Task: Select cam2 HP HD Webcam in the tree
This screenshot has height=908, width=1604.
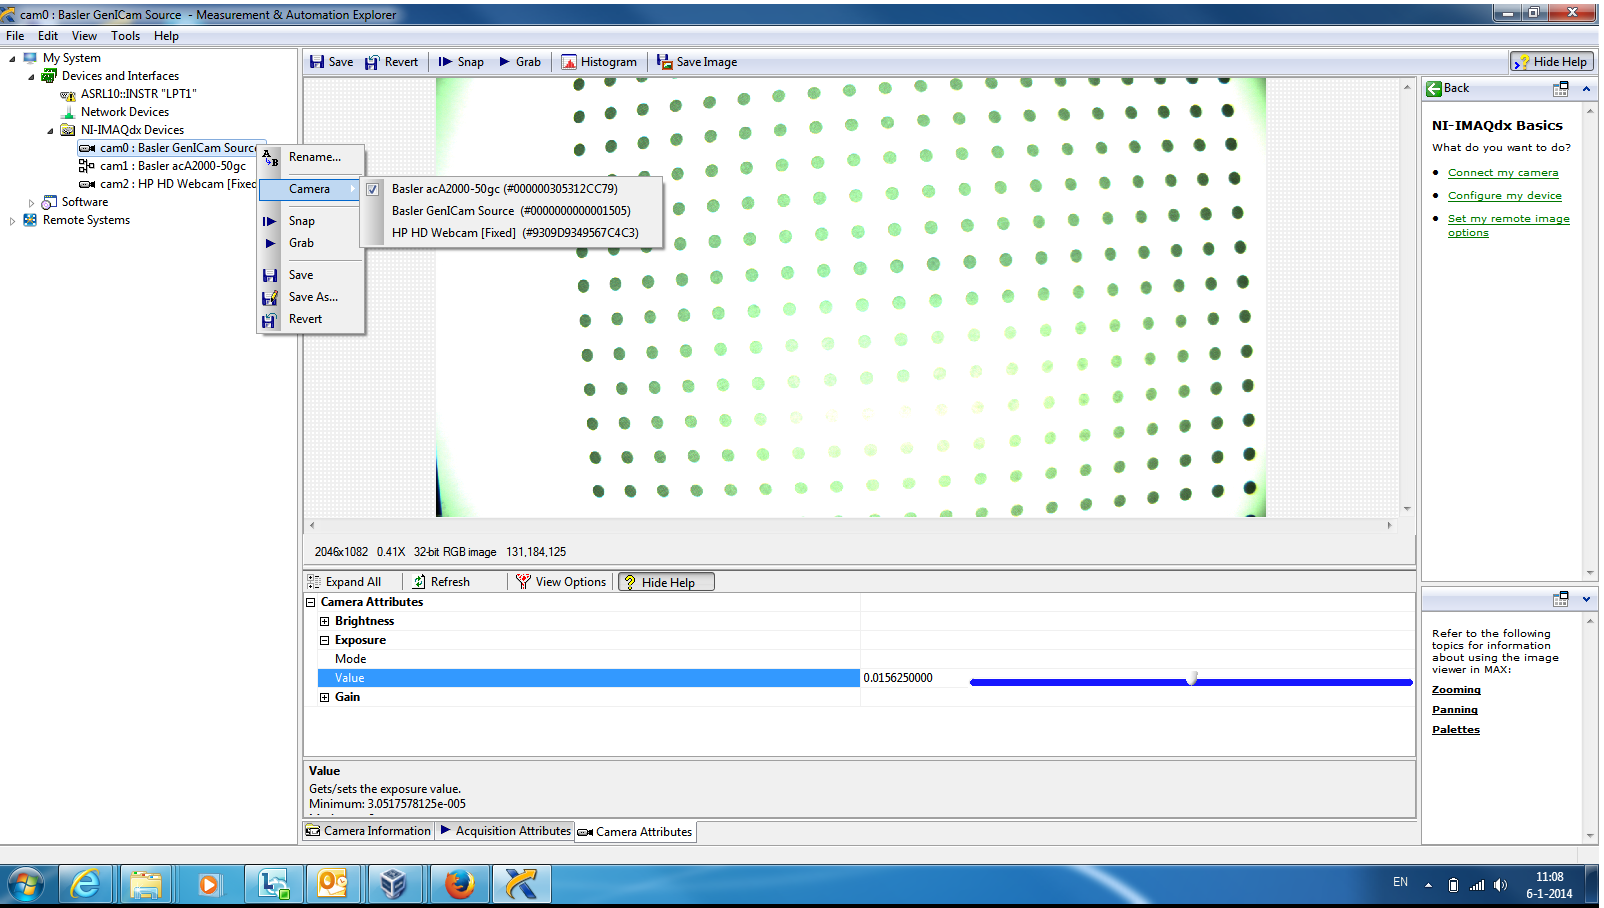Action: tap(168, 184)
